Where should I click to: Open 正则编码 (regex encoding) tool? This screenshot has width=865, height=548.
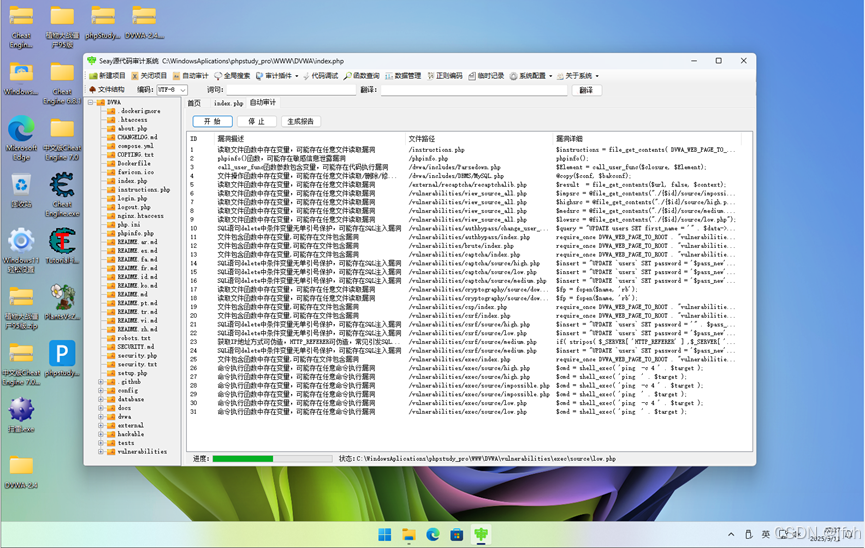coord(445,76)
